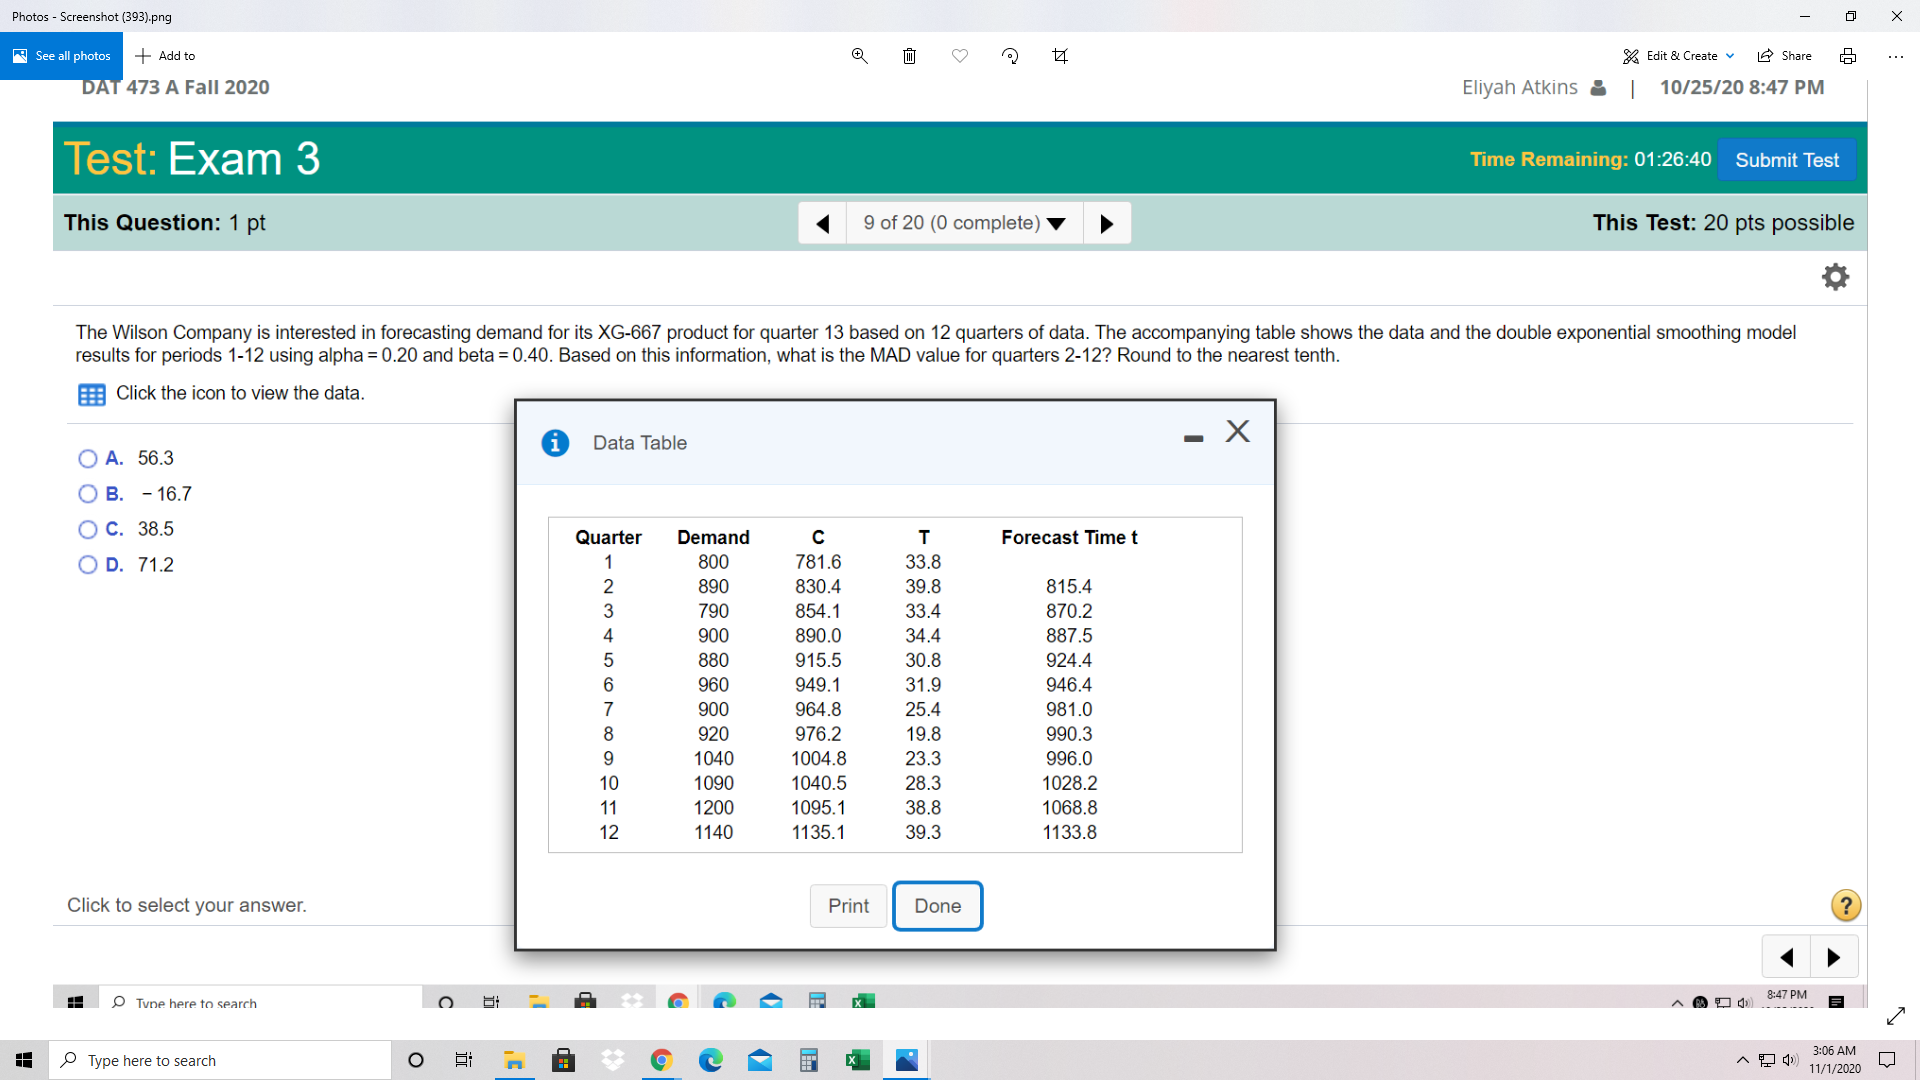
Task: Go to the previous exam question arrow
Action: [x=823, y=223]
